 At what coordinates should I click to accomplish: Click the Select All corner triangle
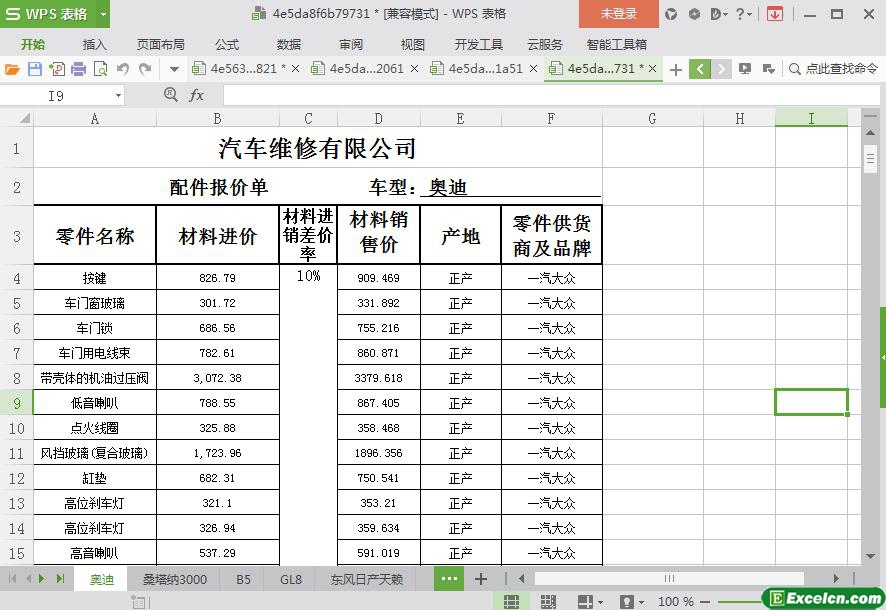point(24,119)
